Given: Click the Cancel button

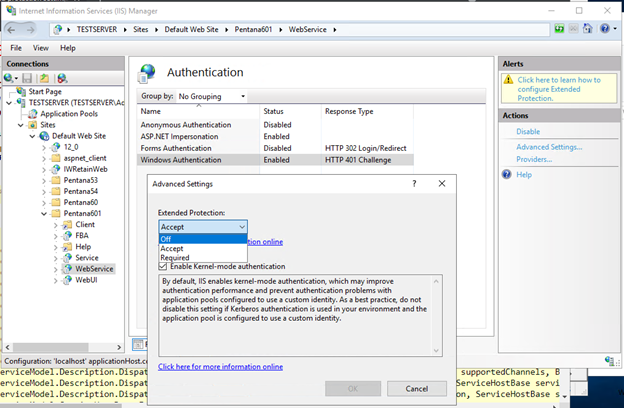Looking at the screenshot, I should point(417,388).
